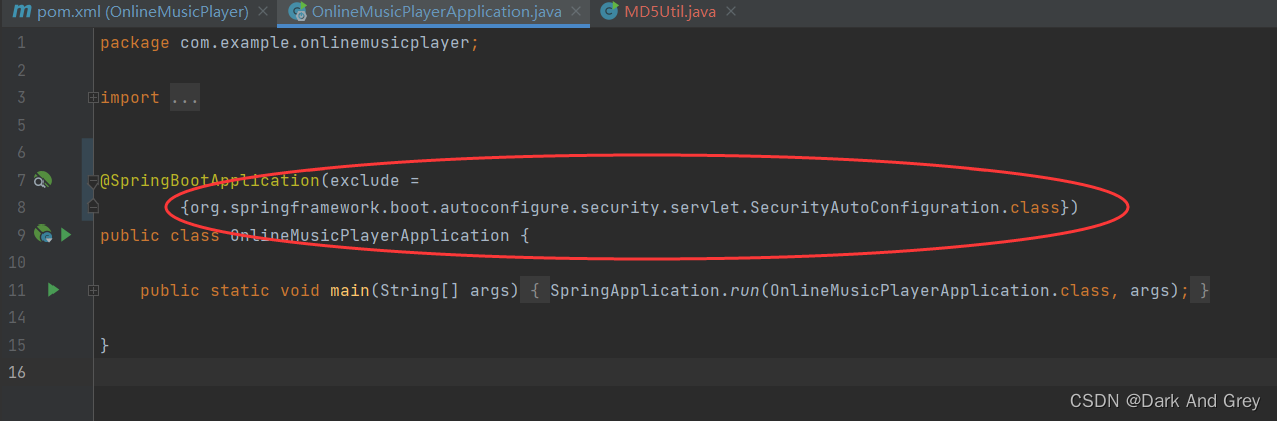Close the pom.xml (OnlineMusicPlayer) tab

click(x=262, y=12)
